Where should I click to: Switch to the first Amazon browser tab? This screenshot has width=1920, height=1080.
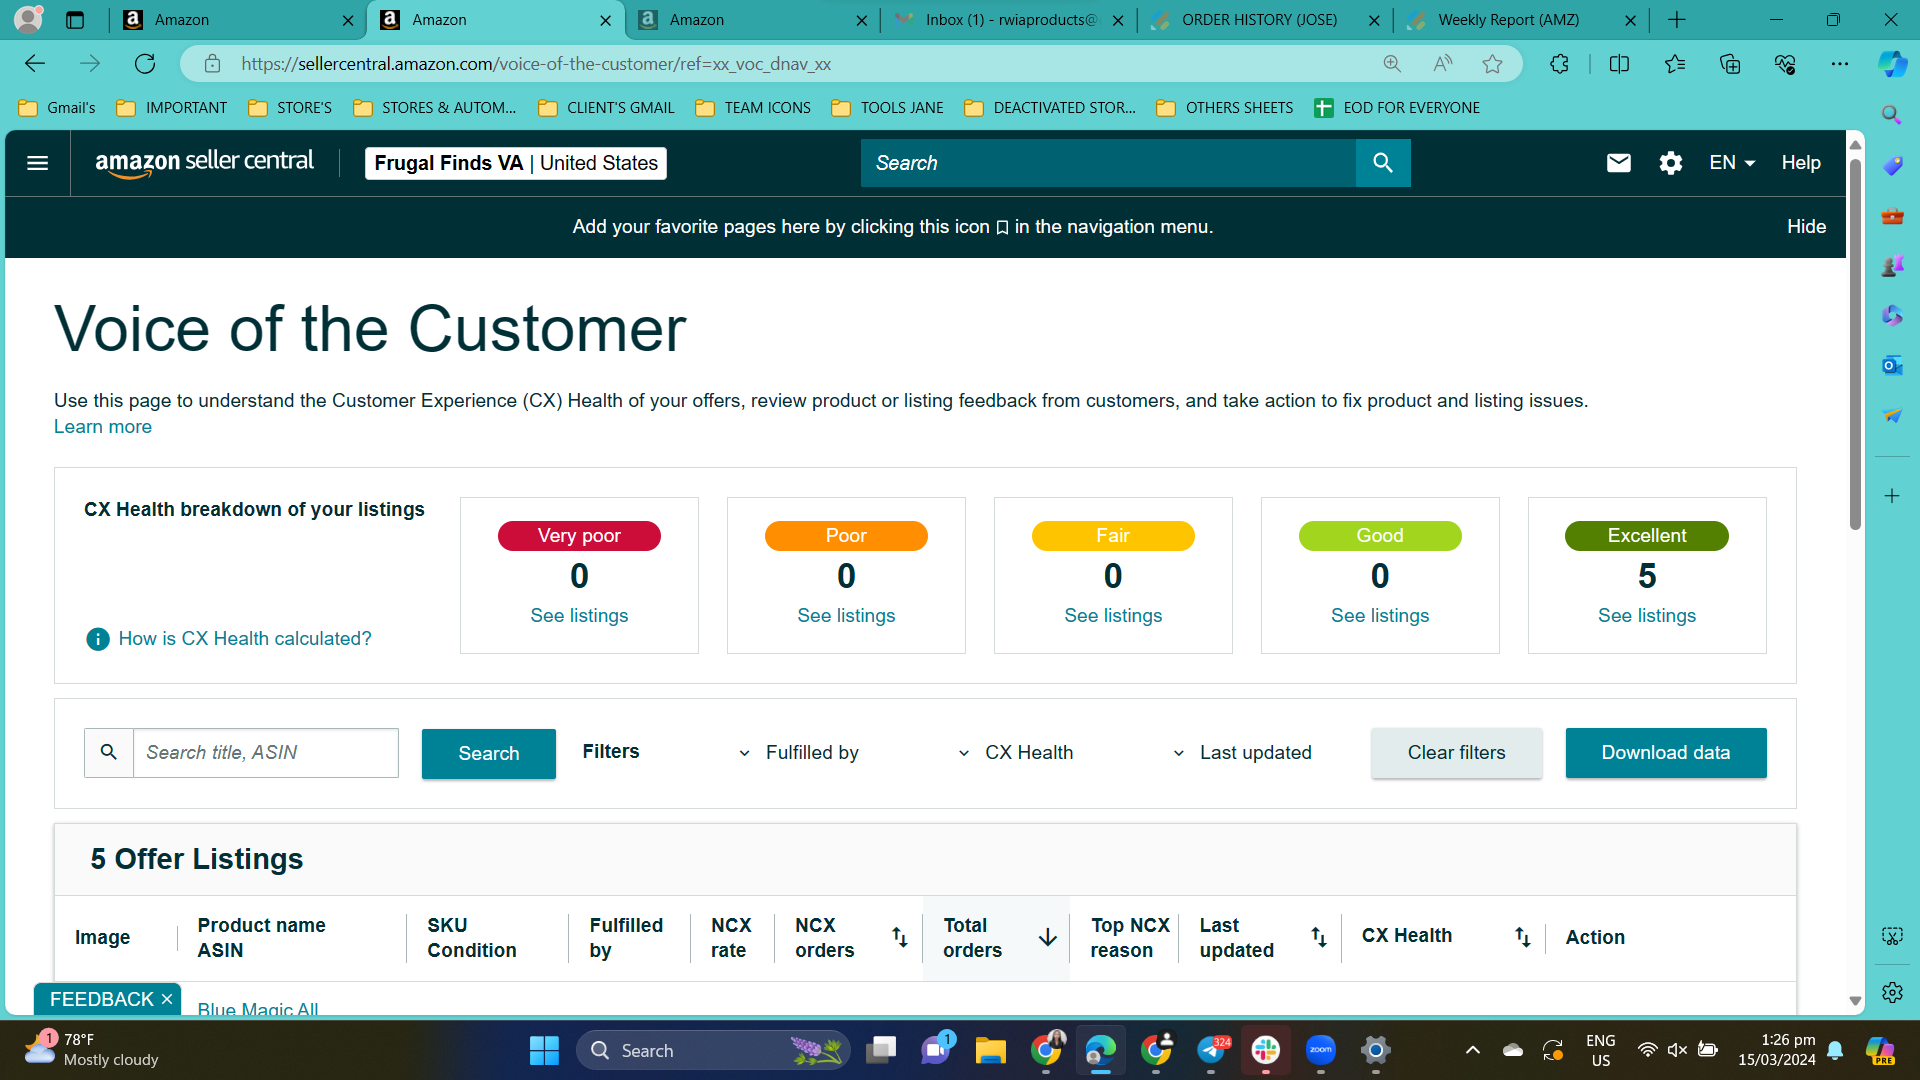[x=238, y=20]
